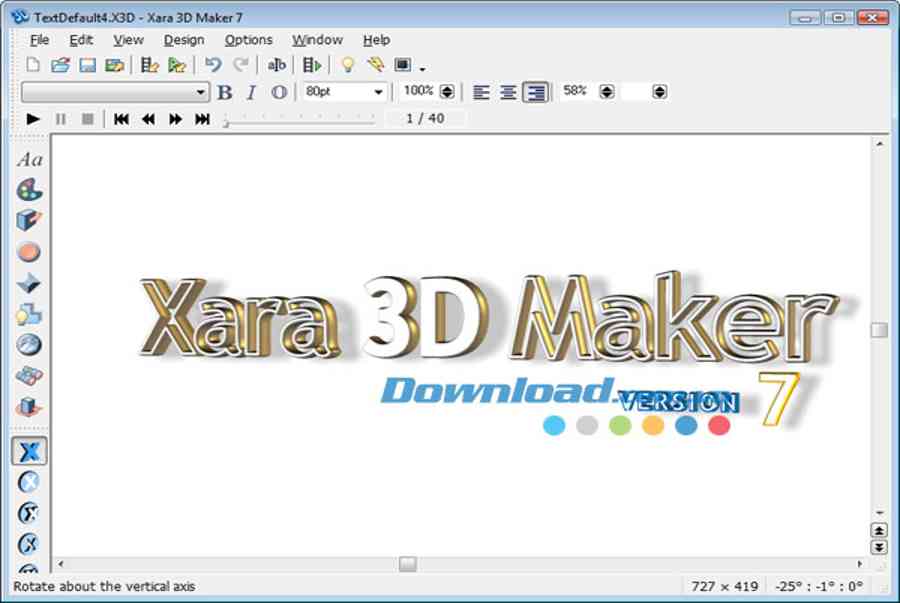The width and height of the screenshot is (900, 603).
Task: Click the Undo arrow icon
Action: pyautogui.click(x=213, y=65)
